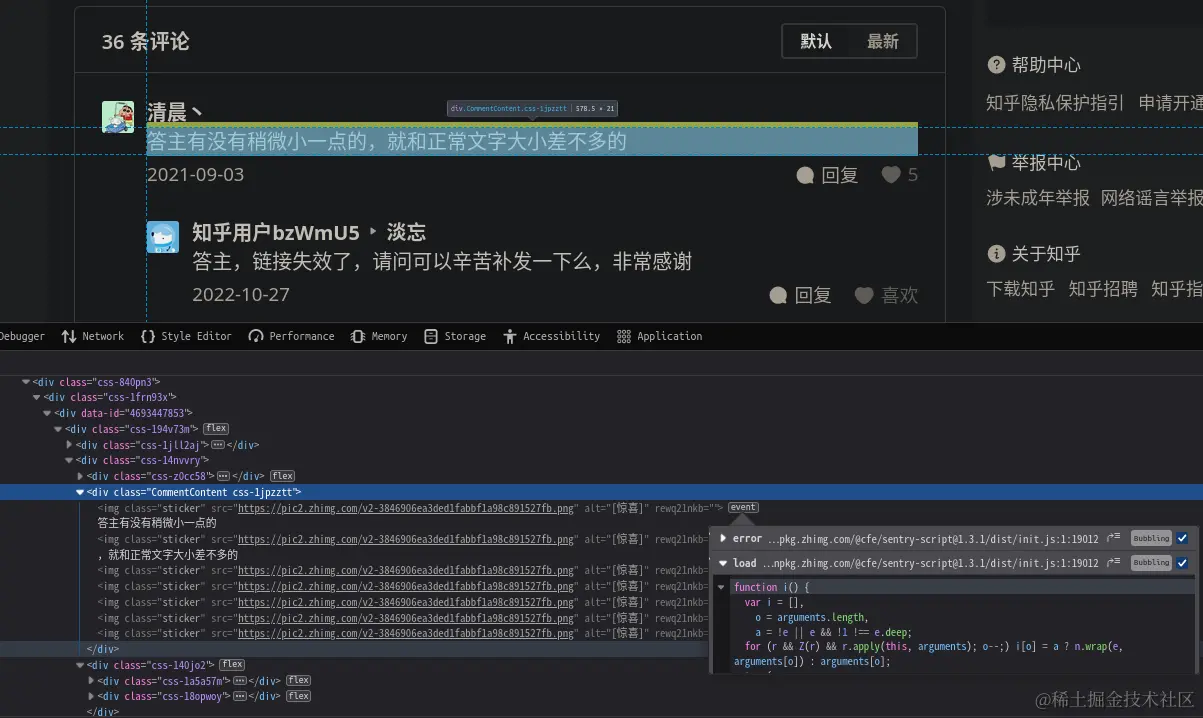Click ellipsis badge in css-18opwoy node

[x=239, y=696]
